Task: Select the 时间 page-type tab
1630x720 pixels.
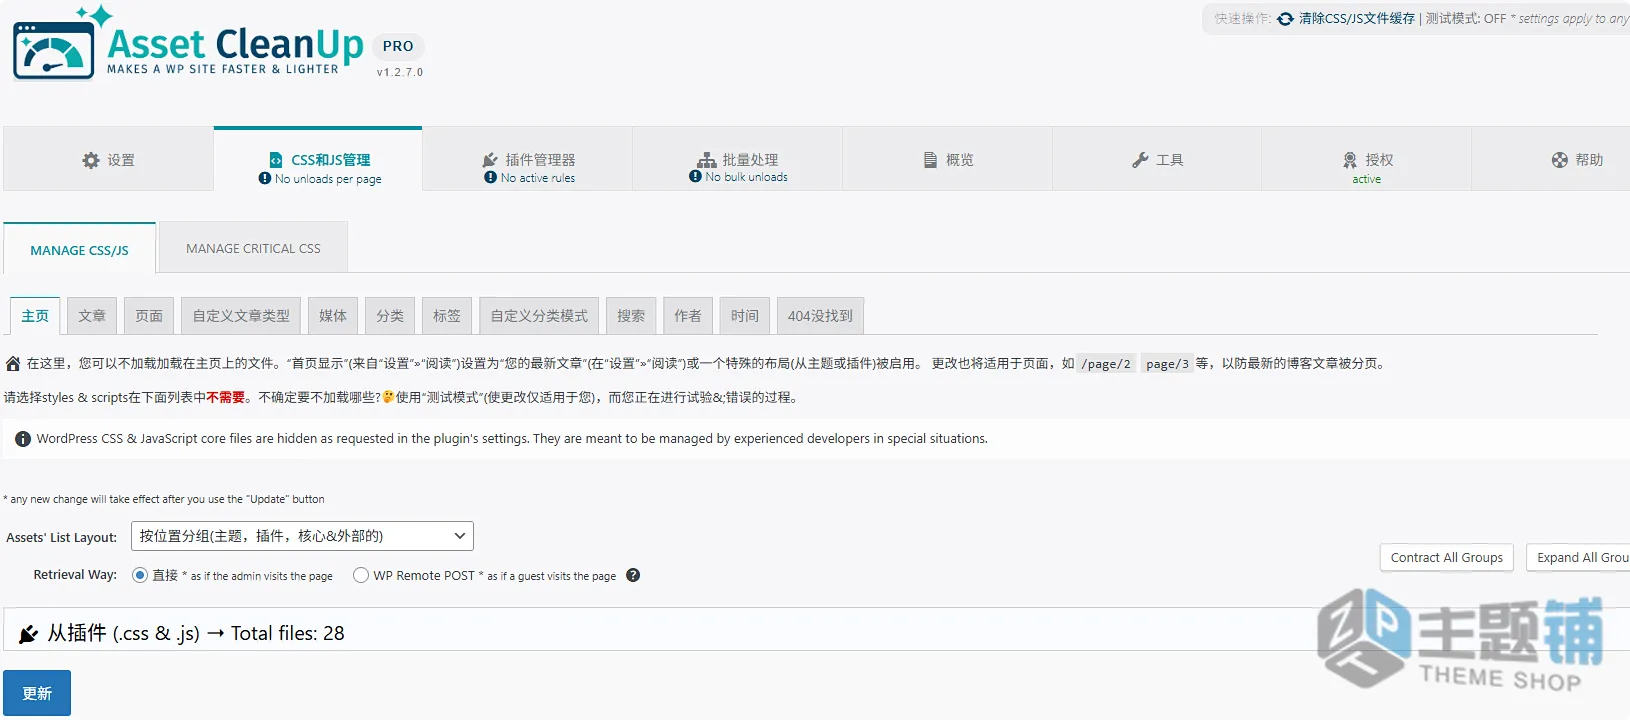Action: coord(745,315)
